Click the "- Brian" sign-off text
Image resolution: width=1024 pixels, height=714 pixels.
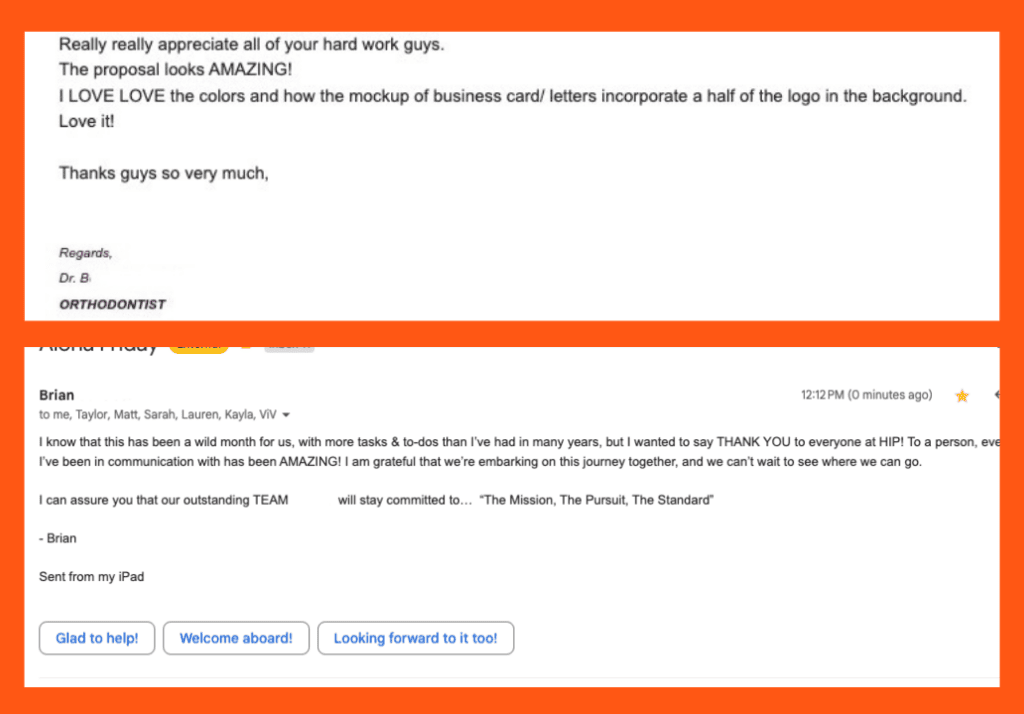(x=58, y=538)
